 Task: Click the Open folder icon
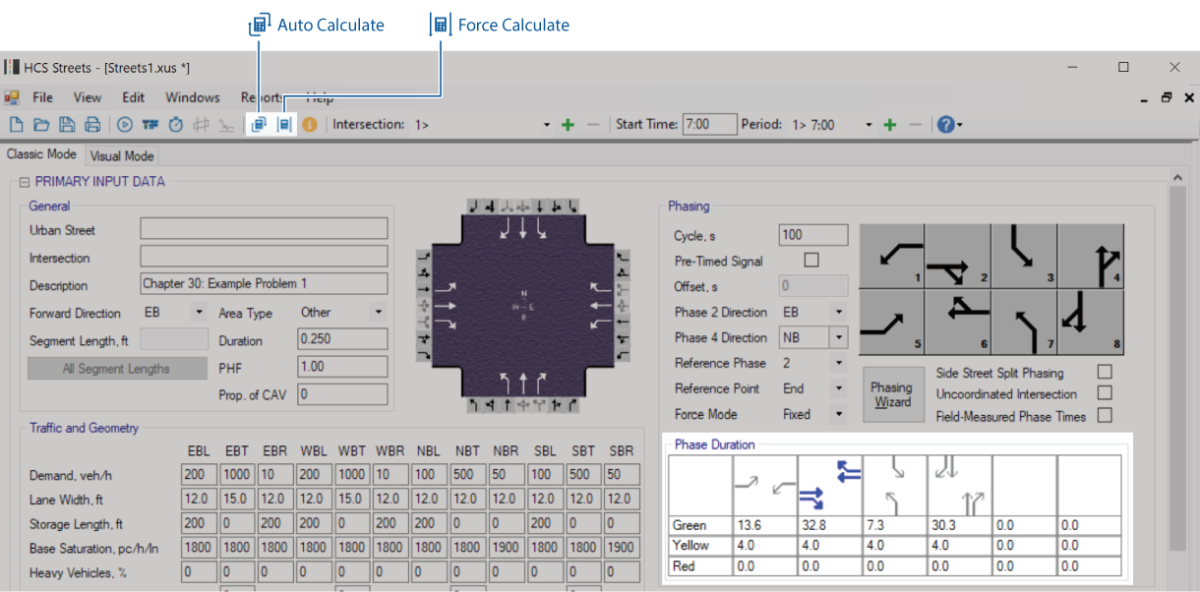pyautogui.click(x=41, y=125)
